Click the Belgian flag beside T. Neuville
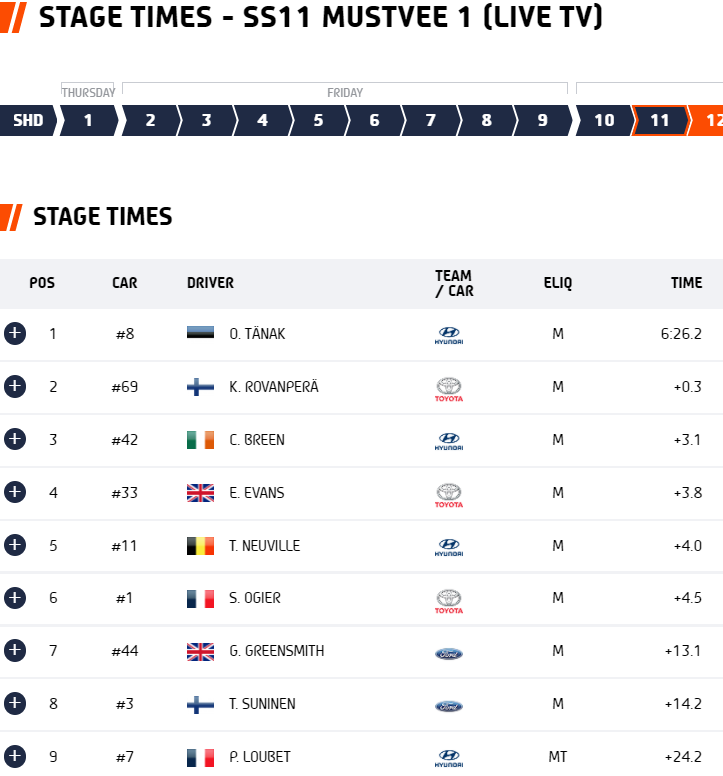 (x=200, y=545)
